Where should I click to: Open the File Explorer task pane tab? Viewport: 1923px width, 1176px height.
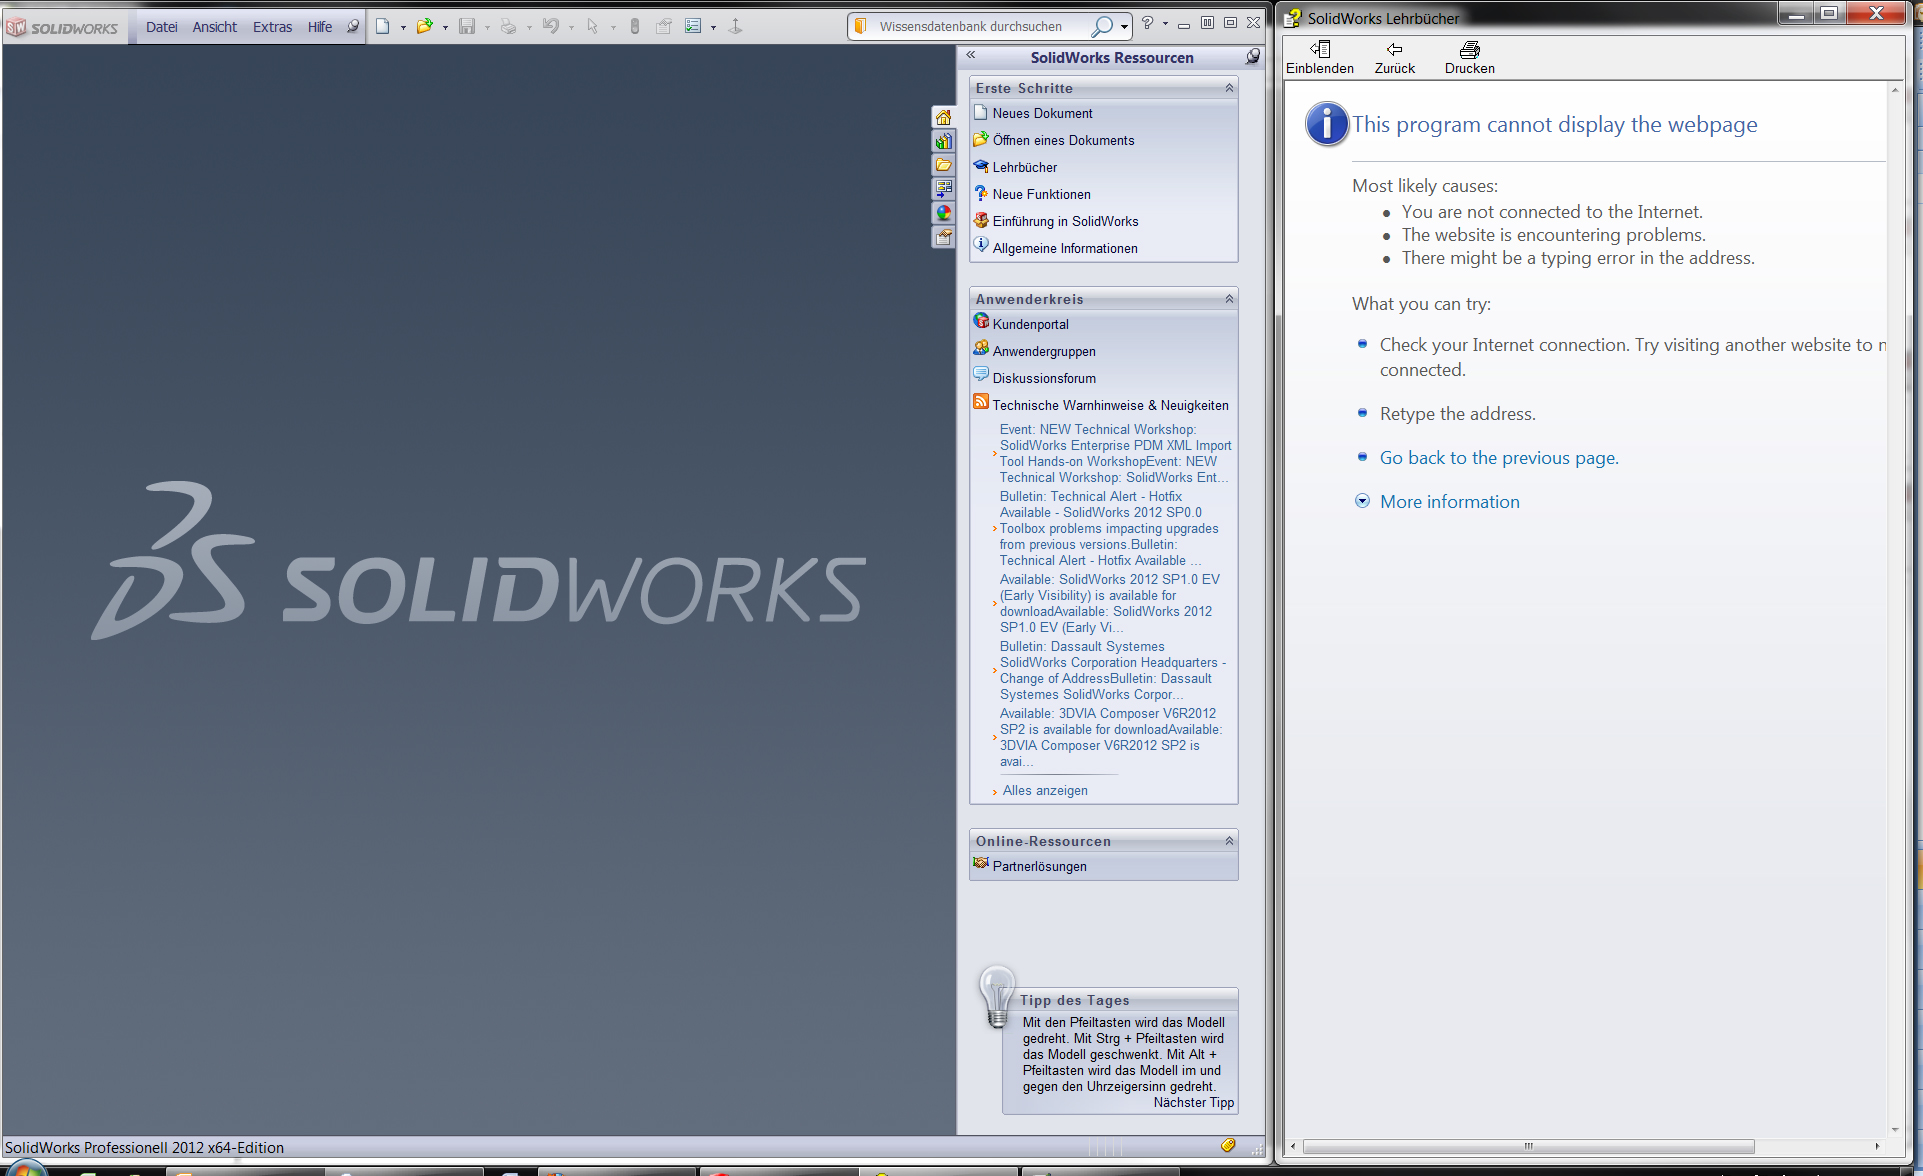click(943, 165)
